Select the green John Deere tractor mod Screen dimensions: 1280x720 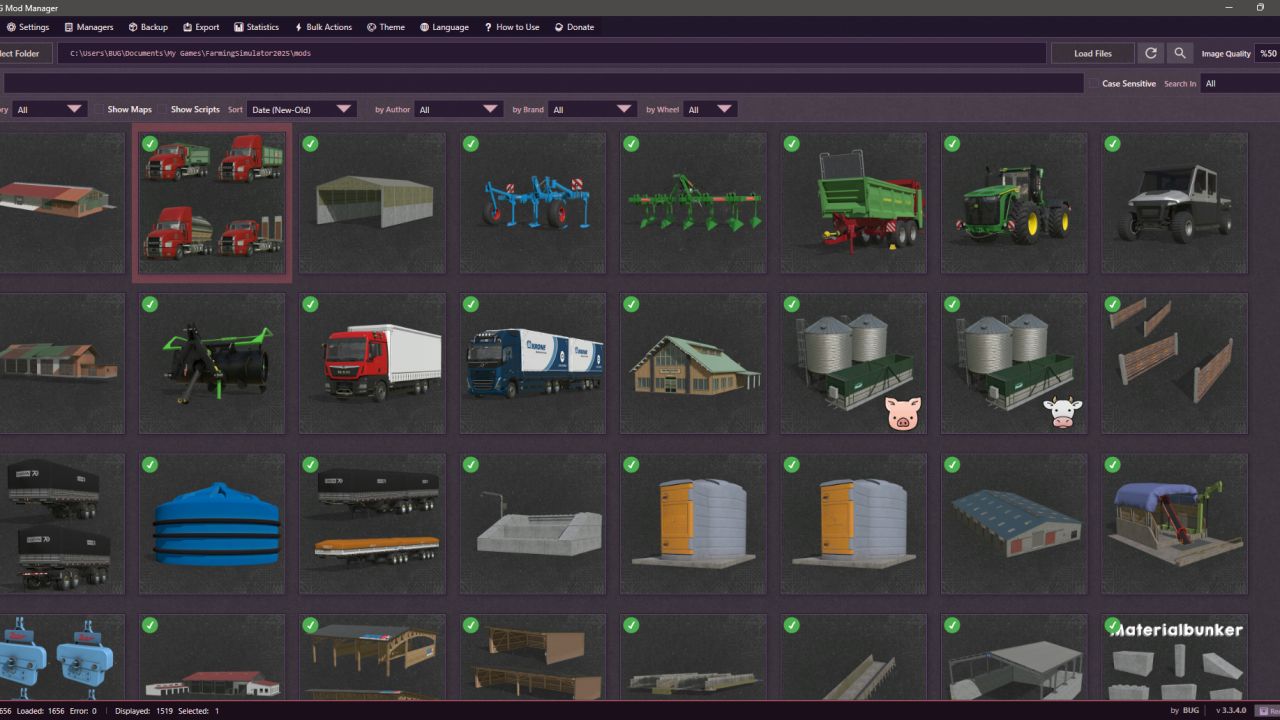(1014, 203)
